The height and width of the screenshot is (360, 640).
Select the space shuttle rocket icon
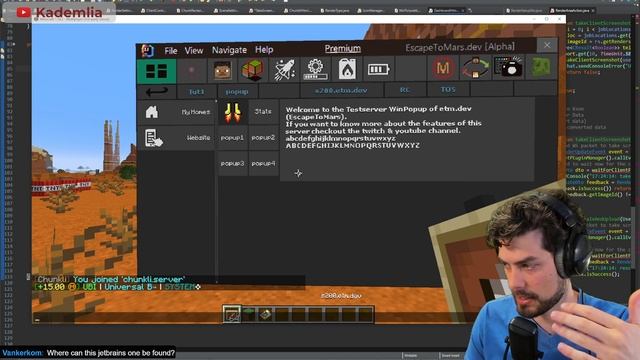coord(284,69)
